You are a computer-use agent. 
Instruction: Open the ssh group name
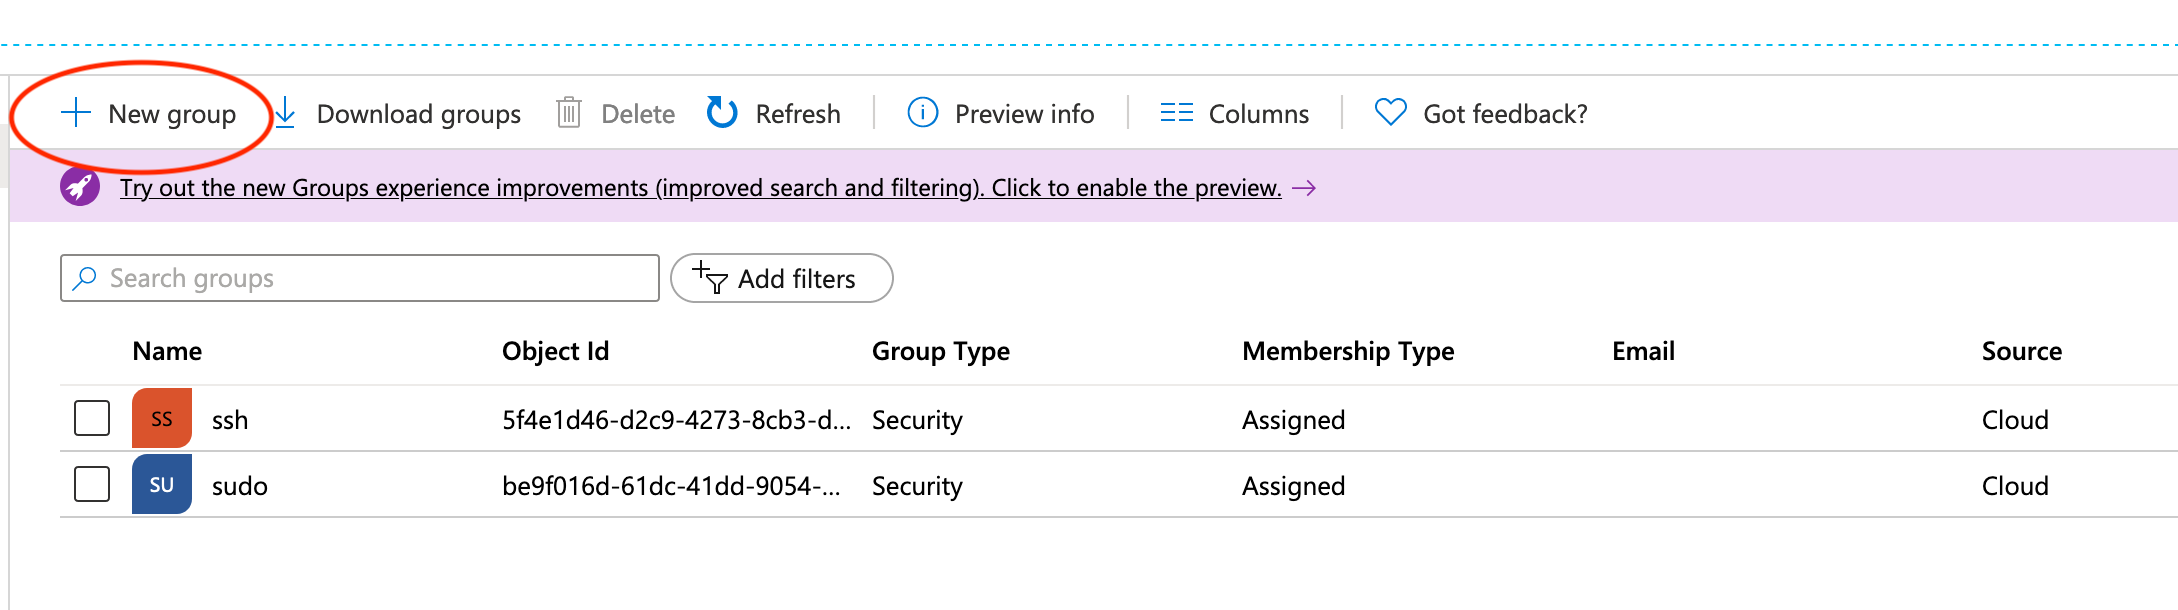[x=230, y=420]
